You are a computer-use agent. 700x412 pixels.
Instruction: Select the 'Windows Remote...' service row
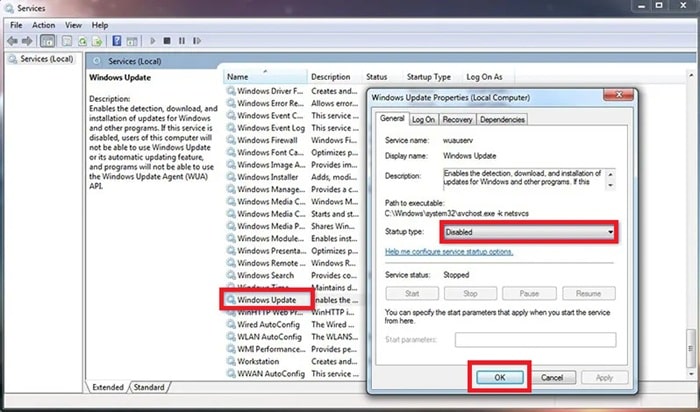292,263
